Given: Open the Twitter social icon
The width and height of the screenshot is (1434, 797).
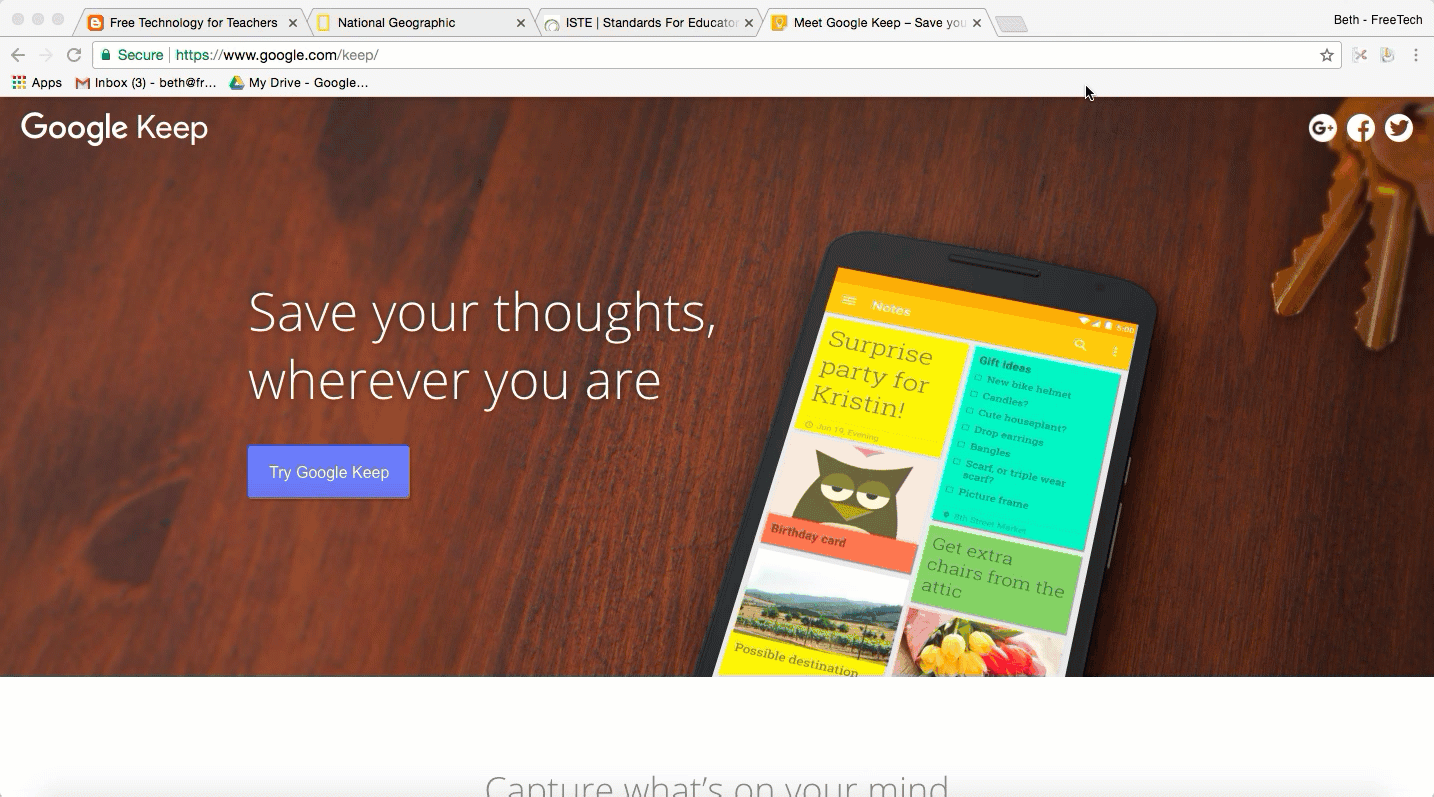Looking at the screenshot, I should click(x=1398, y=128).
